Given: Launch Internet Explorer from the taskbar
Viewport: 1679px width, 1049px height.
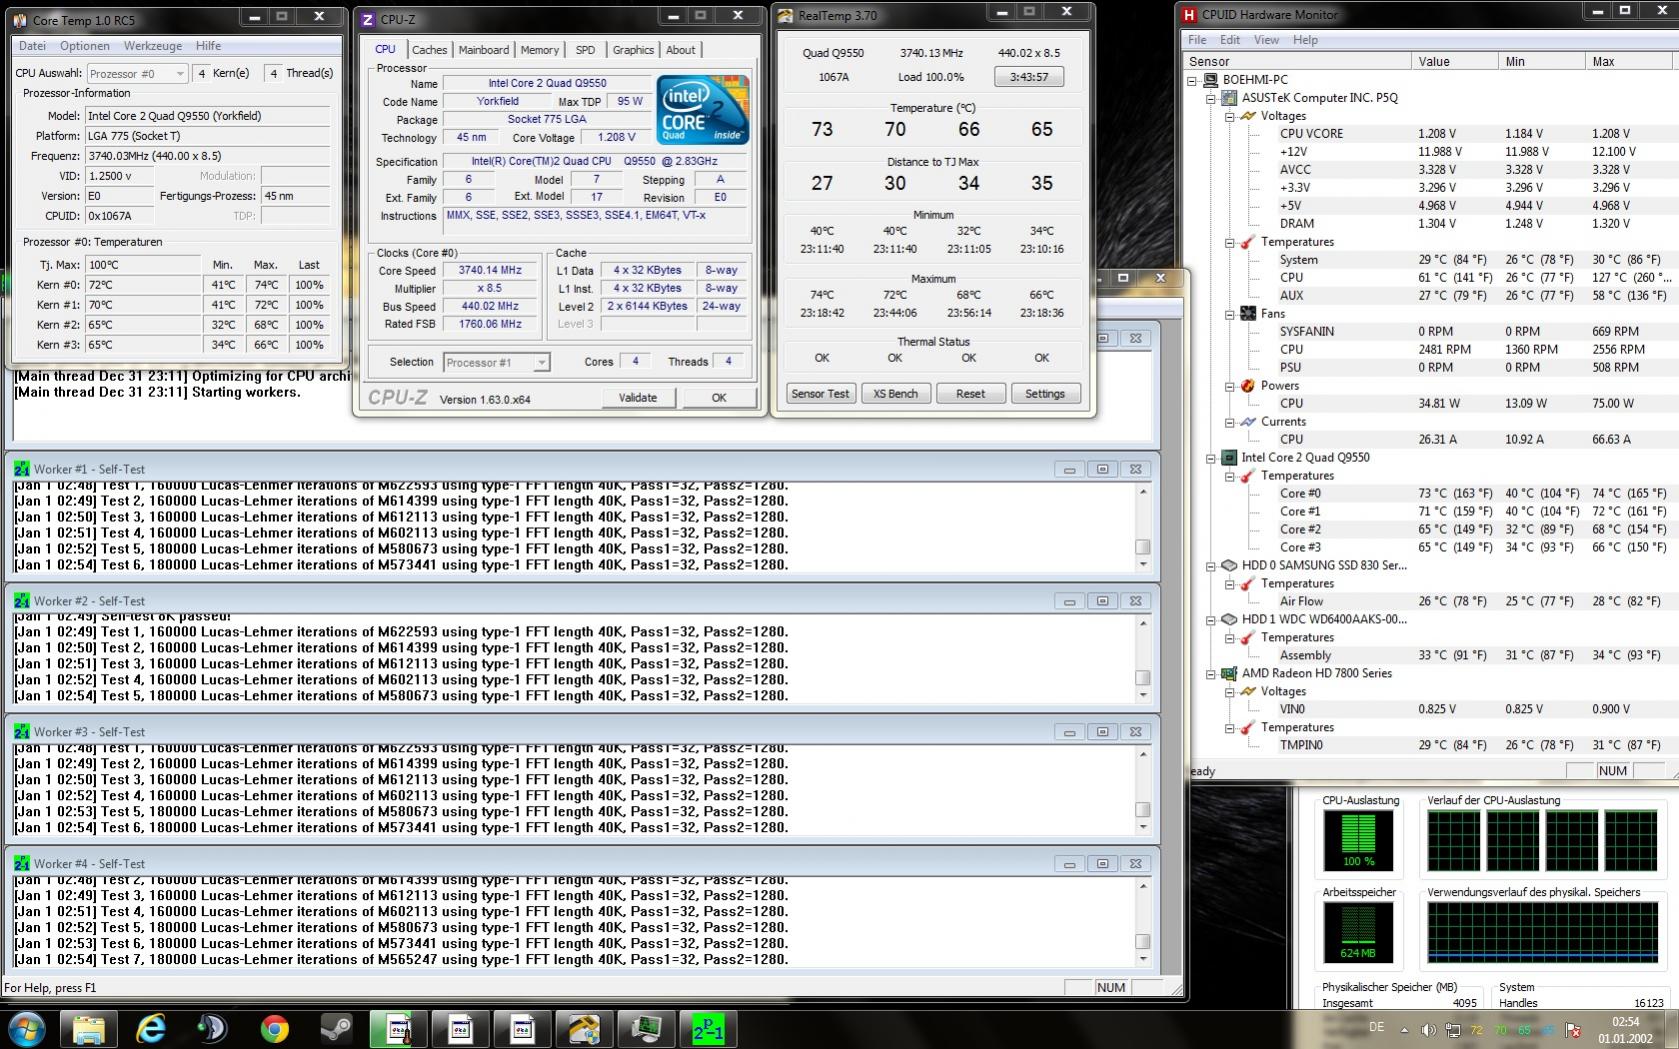Looking at the screenshot, I should pyautogui.click(x=151, y=1029).
